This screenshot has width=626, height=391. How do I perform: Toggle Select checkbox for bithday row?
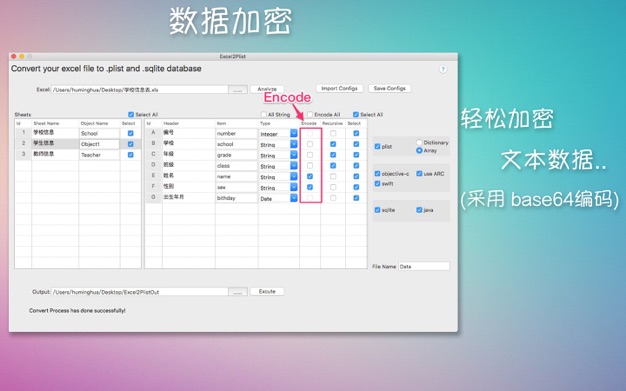click(x=356, y=198)
